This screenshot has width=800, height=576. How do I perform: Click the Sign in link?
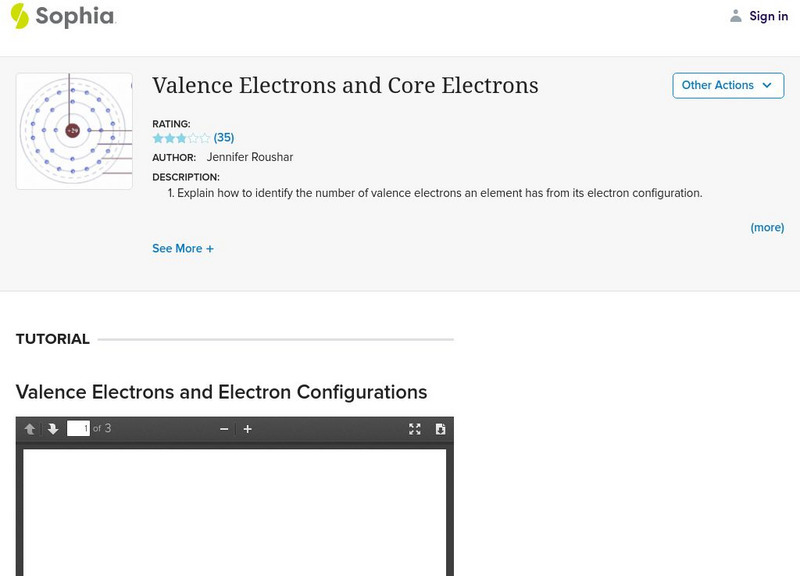[x=768, y=16]
